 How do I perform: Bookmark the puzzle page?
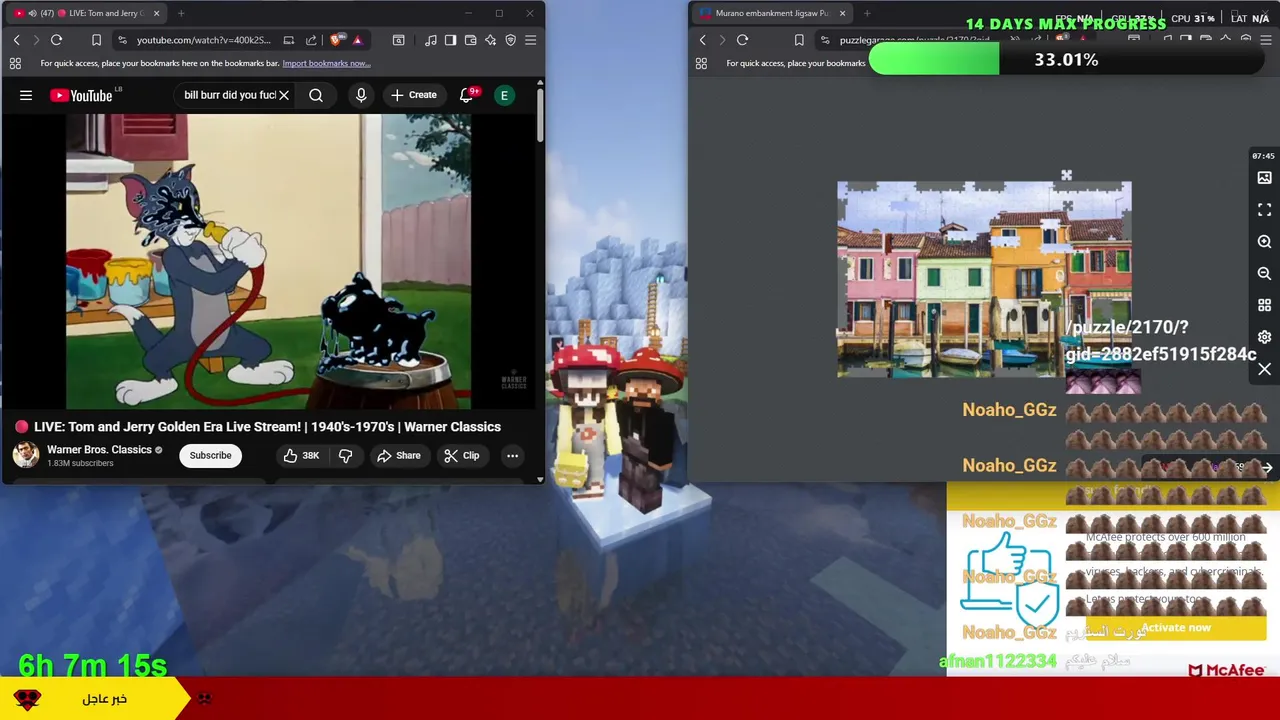[798, 40]
